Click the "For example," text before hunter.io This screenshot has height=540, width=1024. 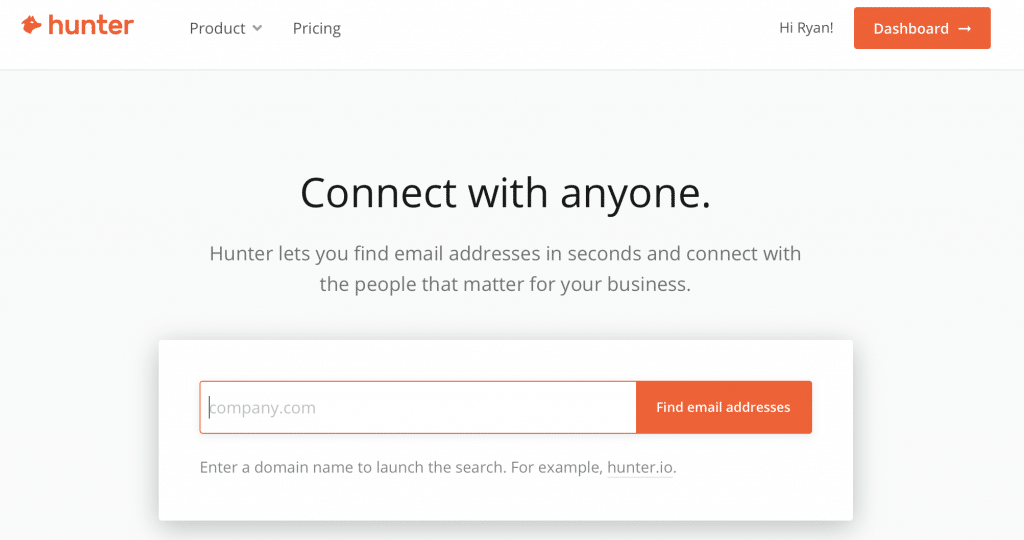click(x=556, y=468)
